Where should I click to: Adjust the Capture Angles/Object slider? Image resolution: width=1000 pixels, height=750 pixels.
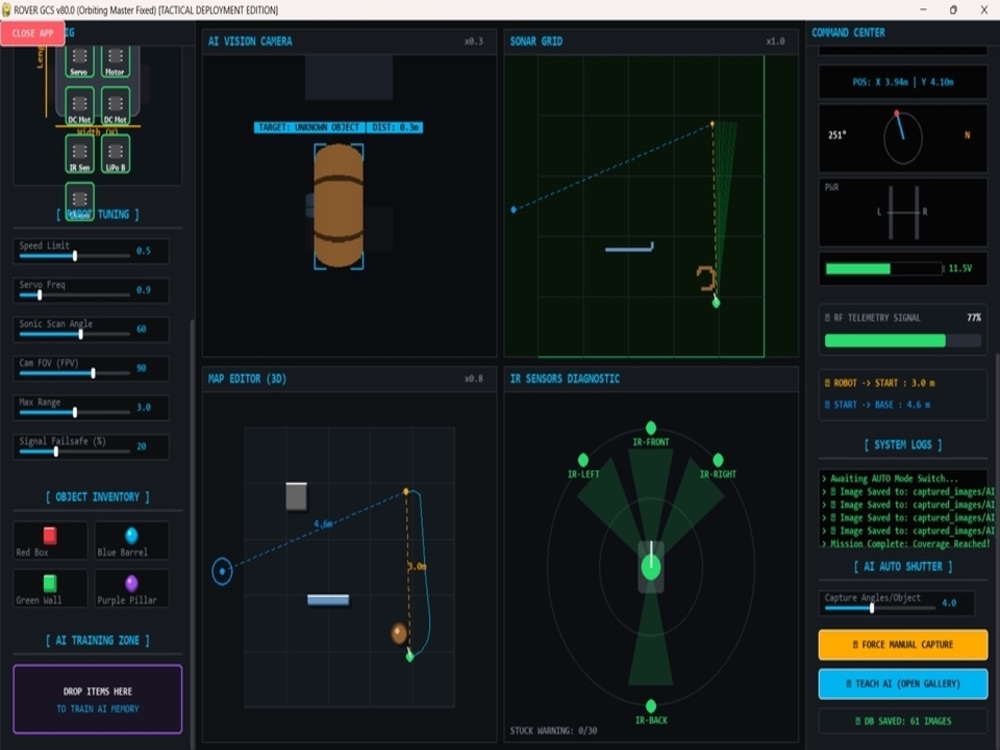point(880,608)
